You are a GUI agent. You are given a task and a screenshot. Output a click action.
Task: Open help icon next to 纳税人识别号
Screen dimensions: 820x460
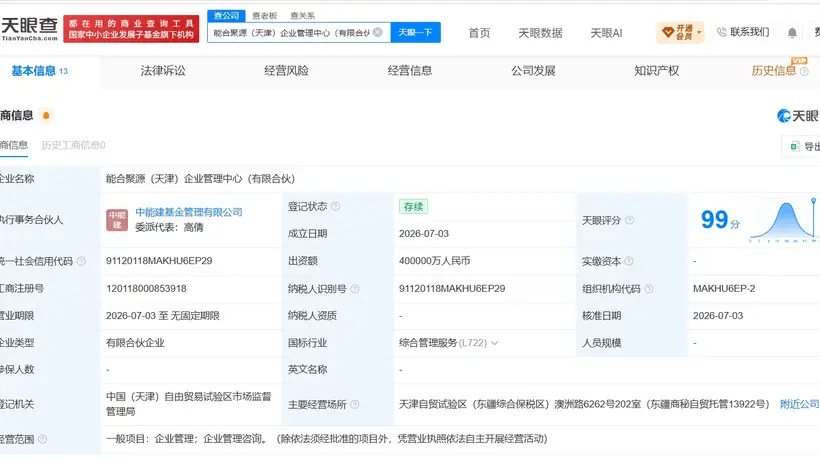pos(355,289)
